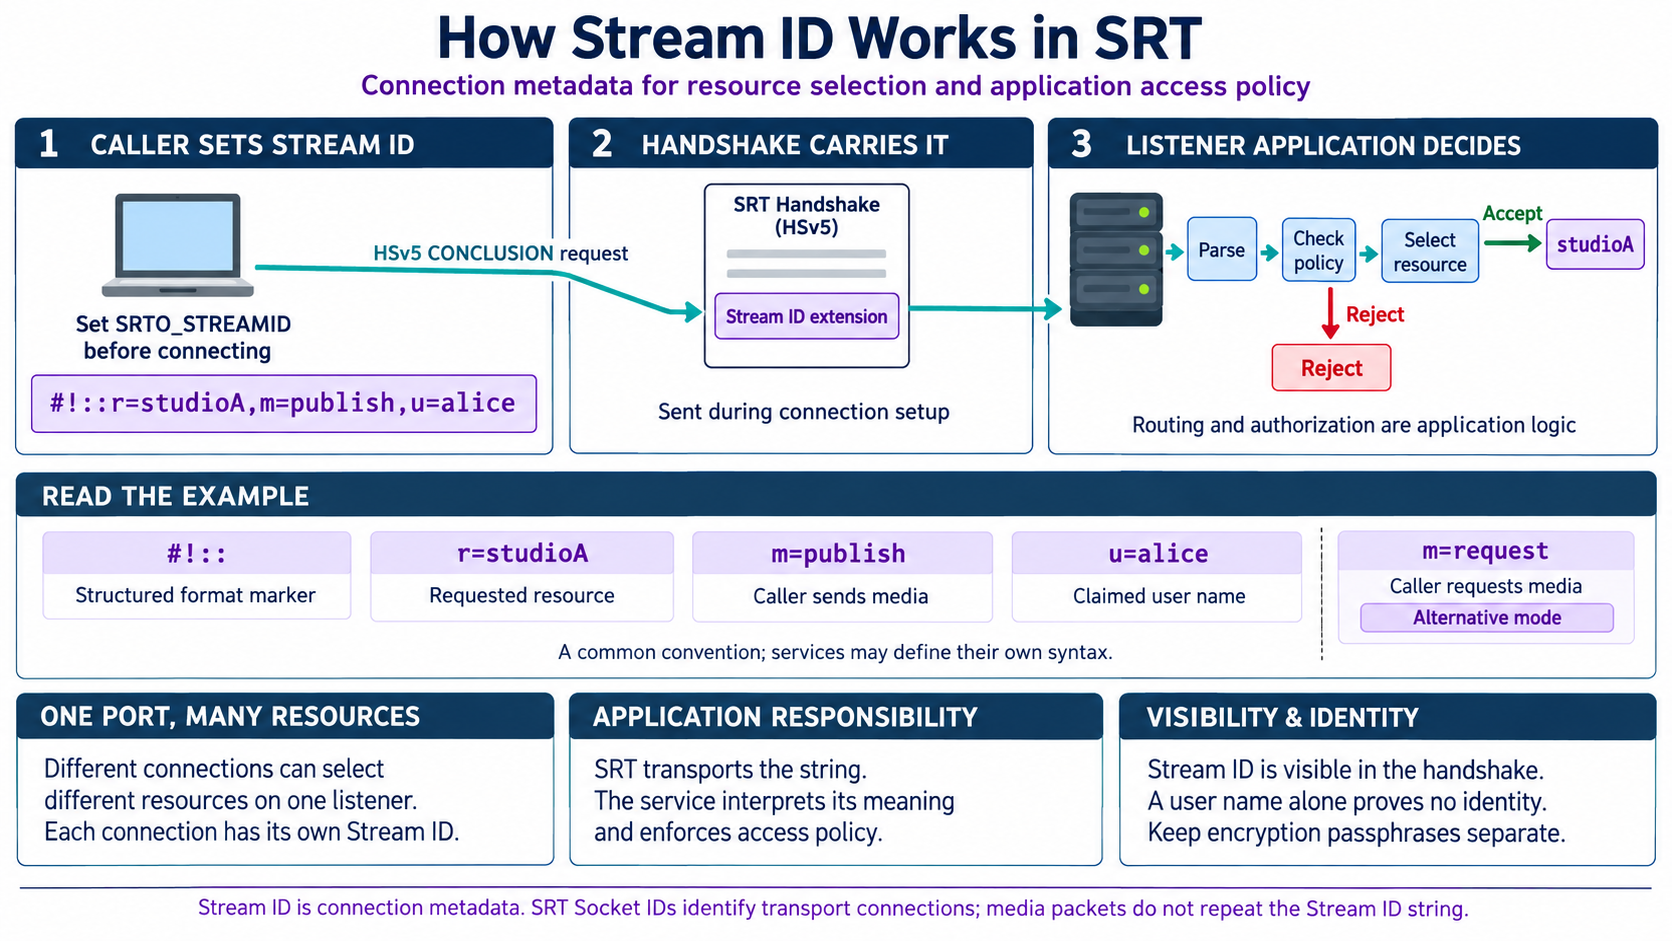Click the Stream ID is visible in handshake line
Screen dimensions: 1672x941
pyautogui.click(x=1346, y=770)
